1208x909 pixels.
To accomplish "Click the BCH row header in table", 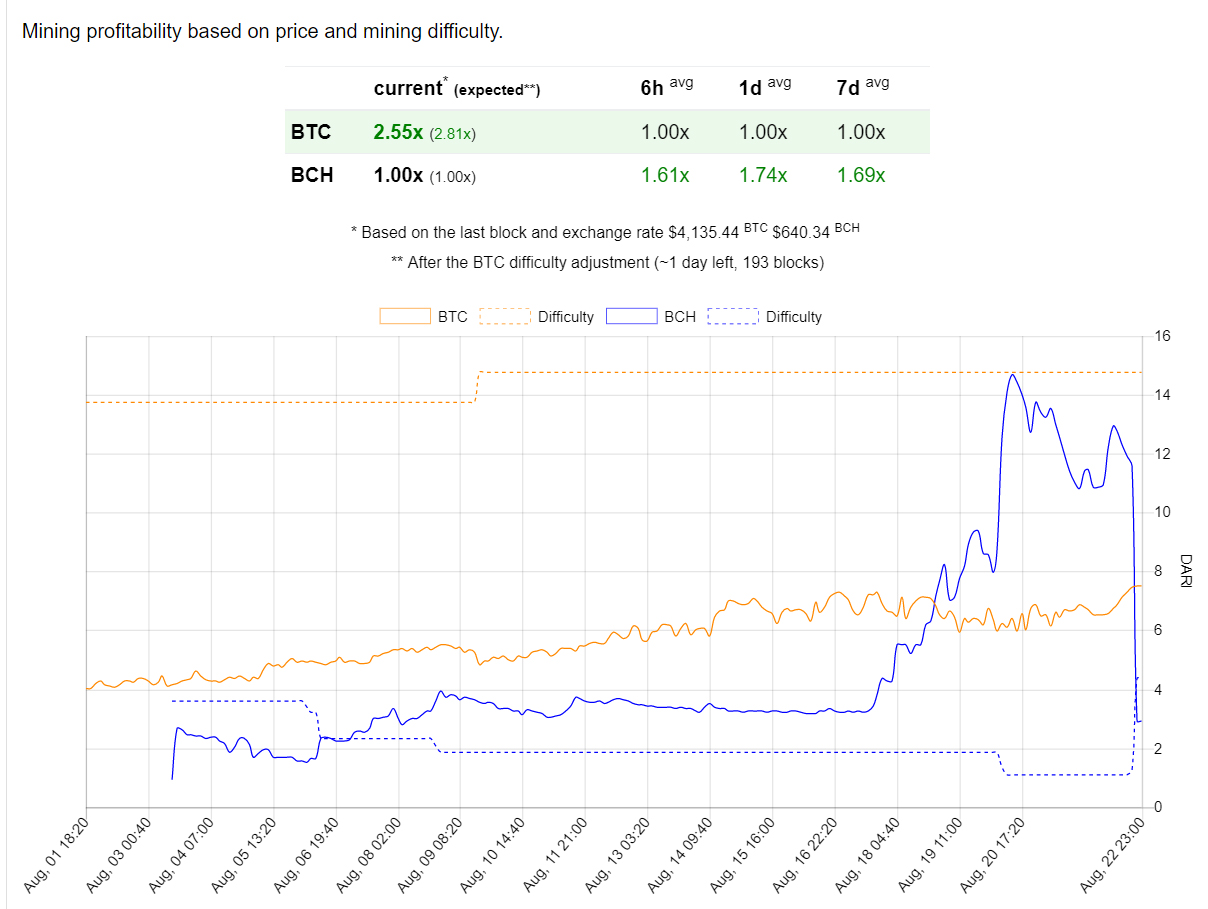I will pyautogui.click(x=312, y=175).
